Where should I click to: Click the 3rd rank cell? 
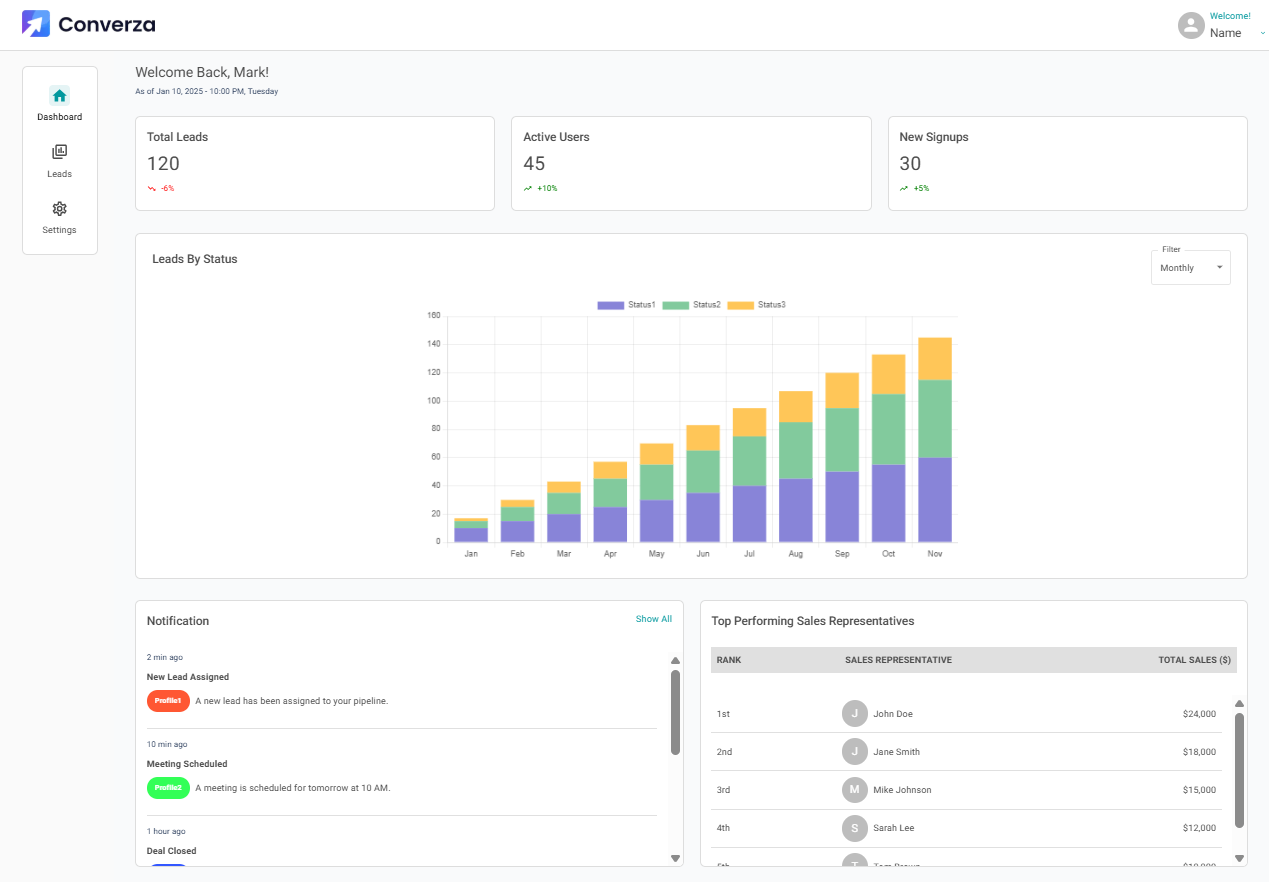click(724, 790)
